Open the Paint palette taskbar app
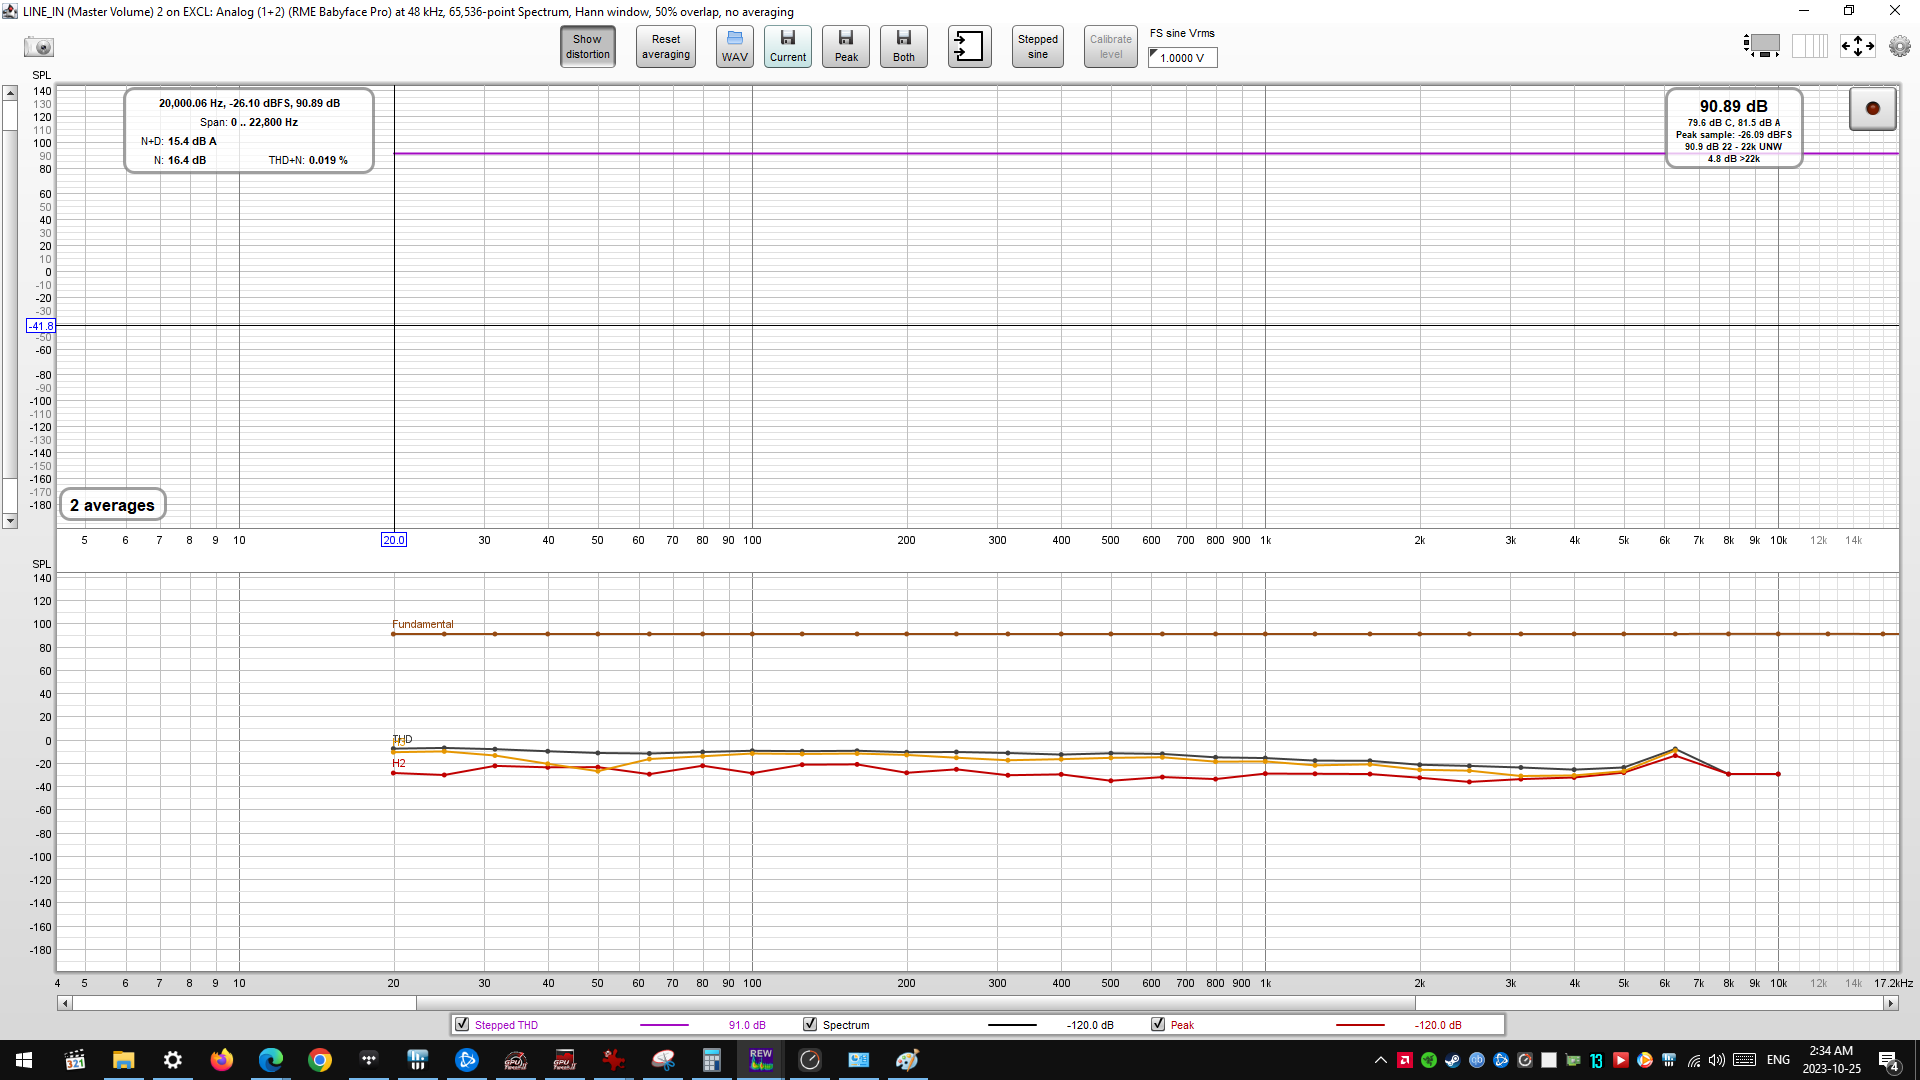 coord(908,1060)
